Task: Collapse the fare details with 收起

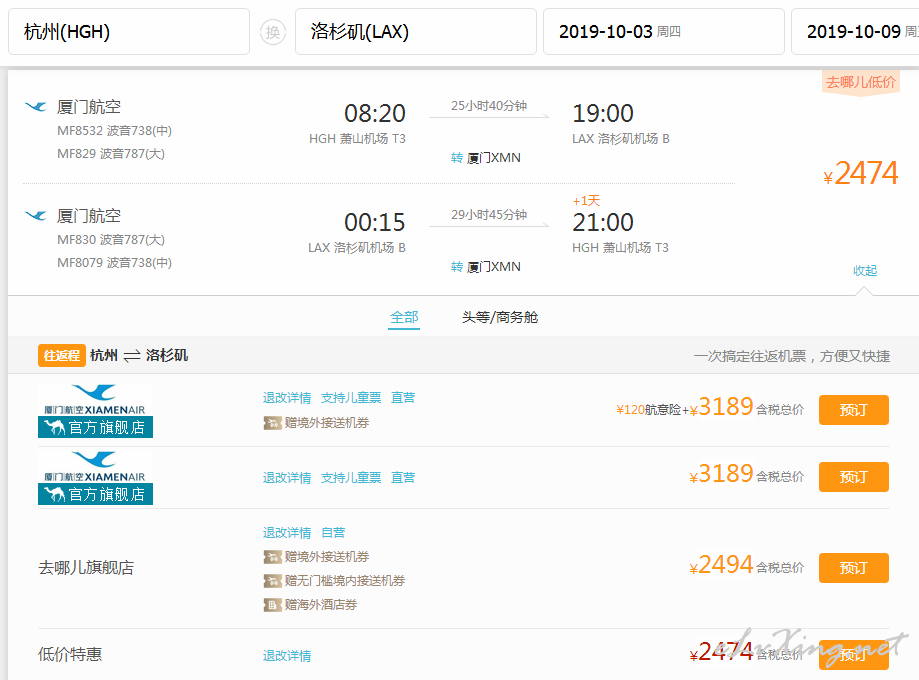Action: [864, 270]
